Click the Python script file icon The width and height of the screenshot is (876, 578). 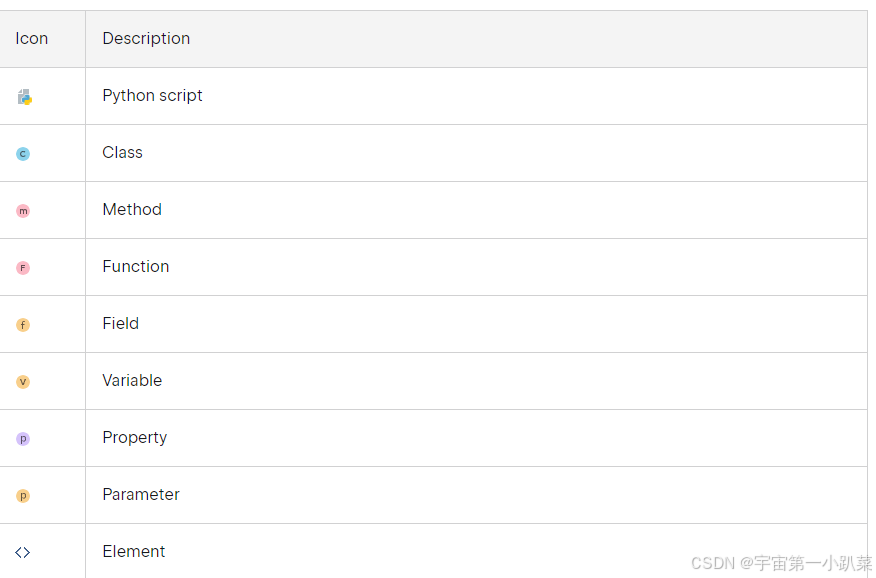point(25,97)
